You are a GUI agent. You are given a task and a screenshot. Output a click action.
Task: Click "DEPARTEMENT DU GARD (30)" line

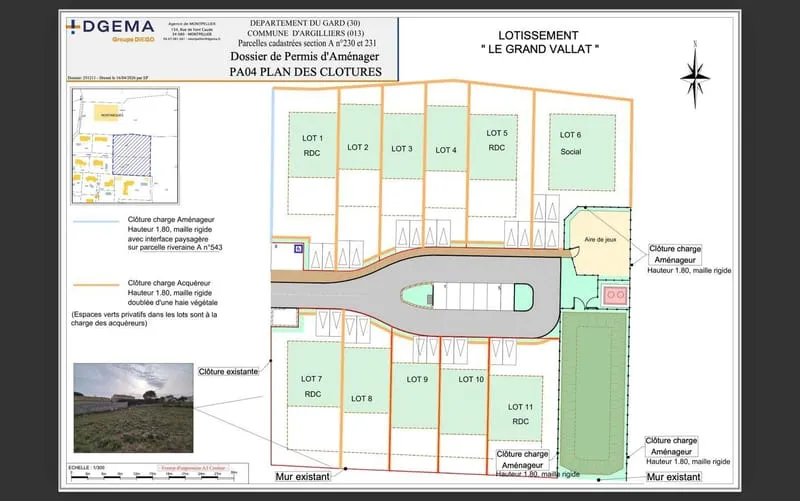coord(305,23)
